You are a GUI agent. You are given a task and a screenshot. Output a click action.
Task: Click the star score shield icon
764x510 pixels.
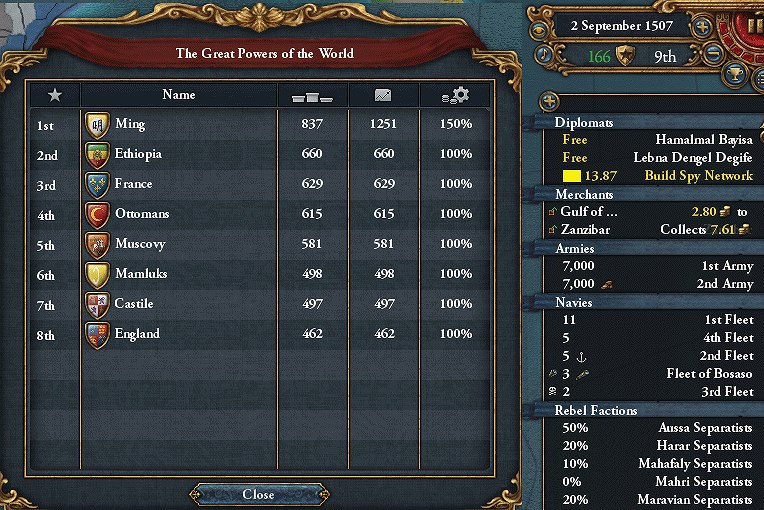click(628, 56)
